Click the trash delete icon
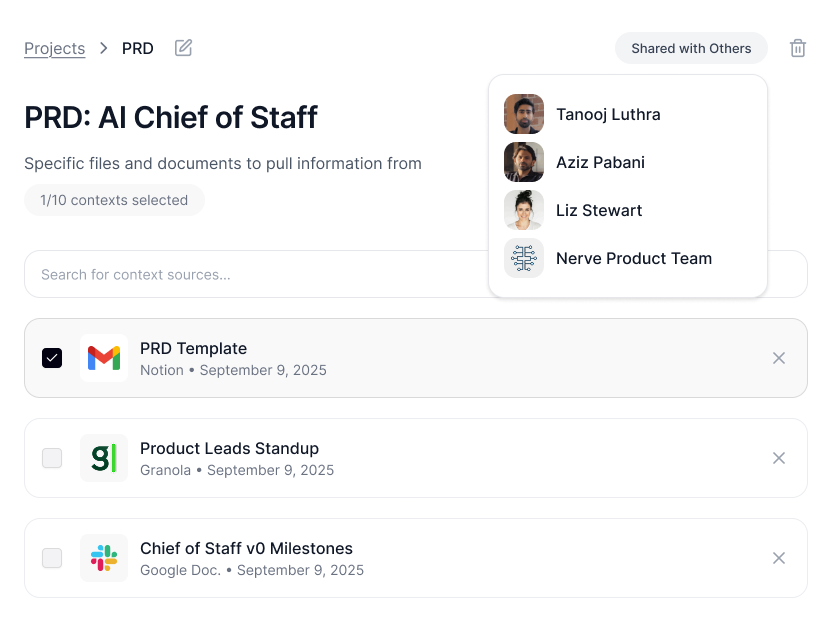832x630 pixels. point(798,48)
